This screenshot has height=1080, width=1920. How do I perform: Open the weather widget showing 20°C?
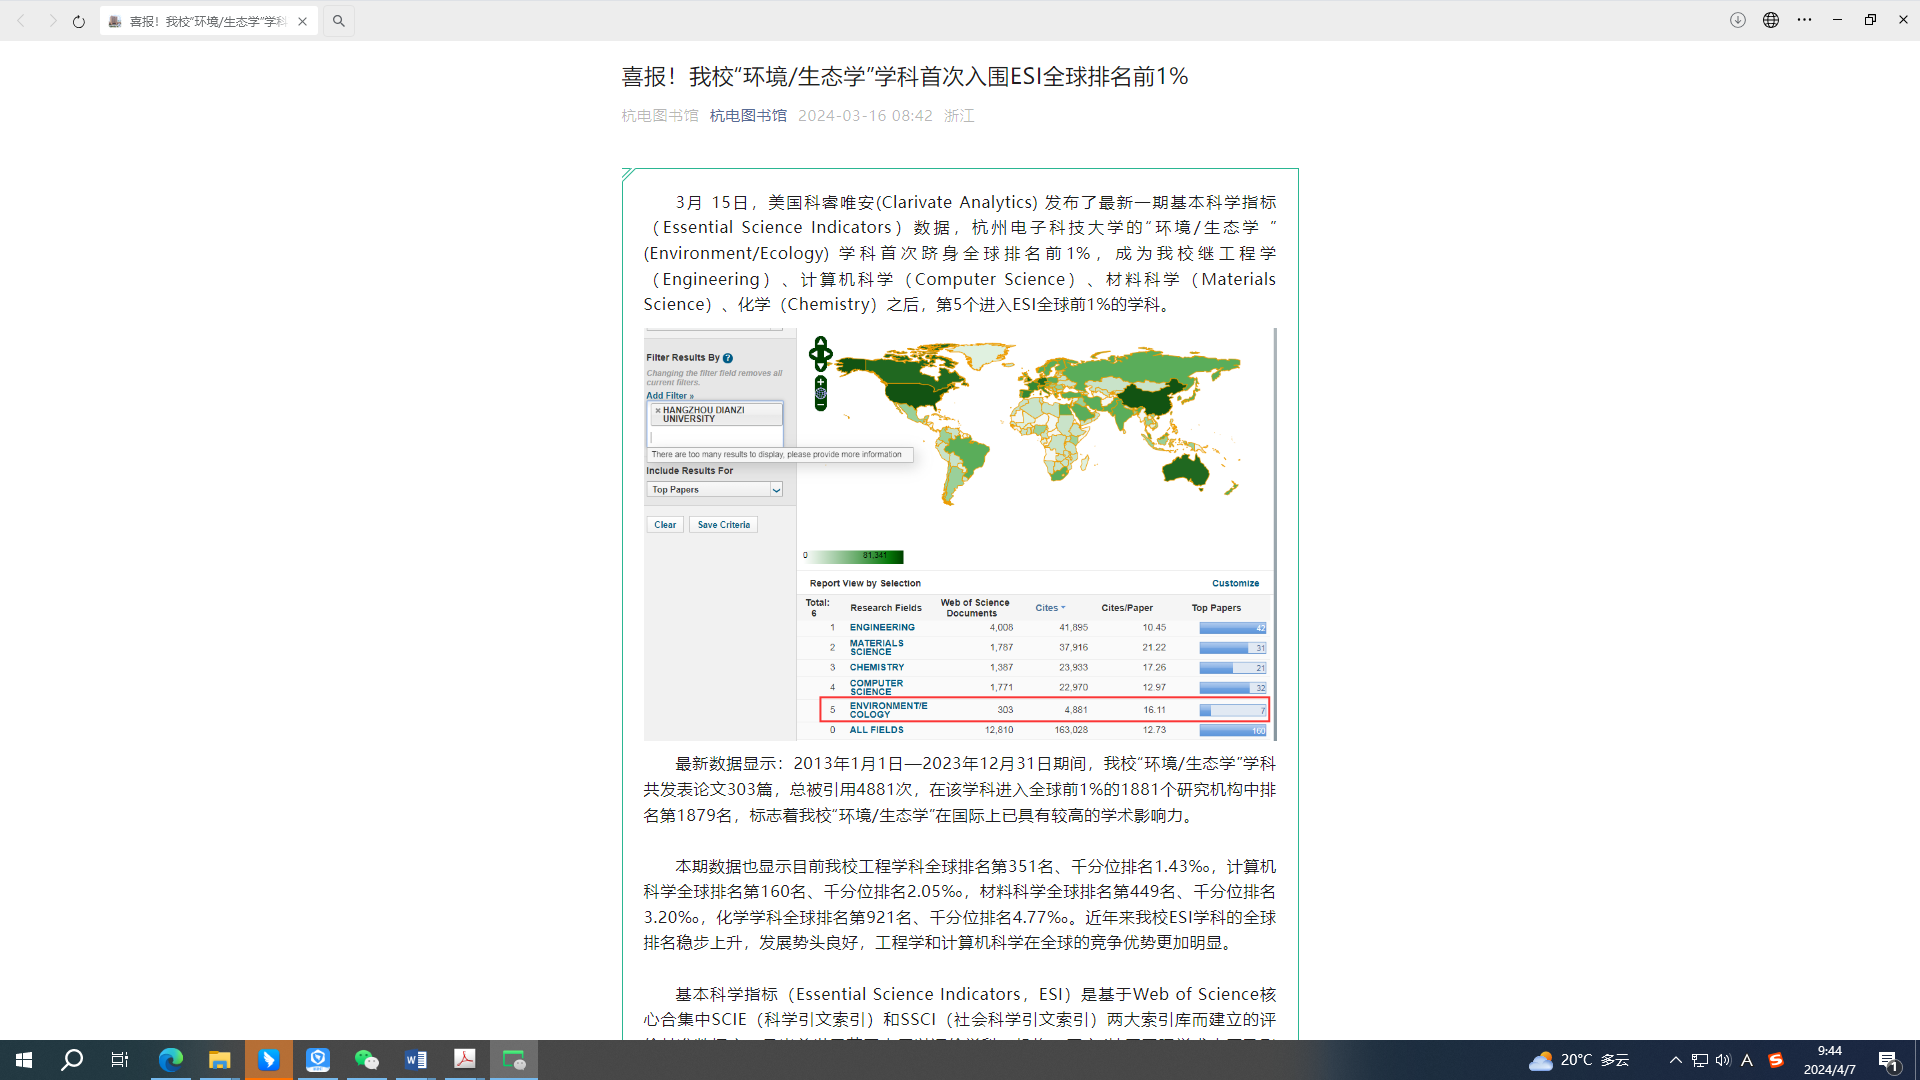click(x=1580, y=1060)
